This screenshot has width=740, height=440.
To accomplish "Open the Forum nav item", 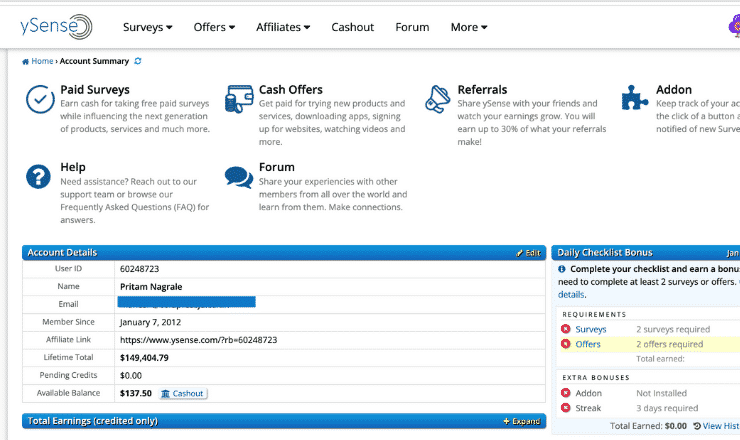I will point(412,27).
